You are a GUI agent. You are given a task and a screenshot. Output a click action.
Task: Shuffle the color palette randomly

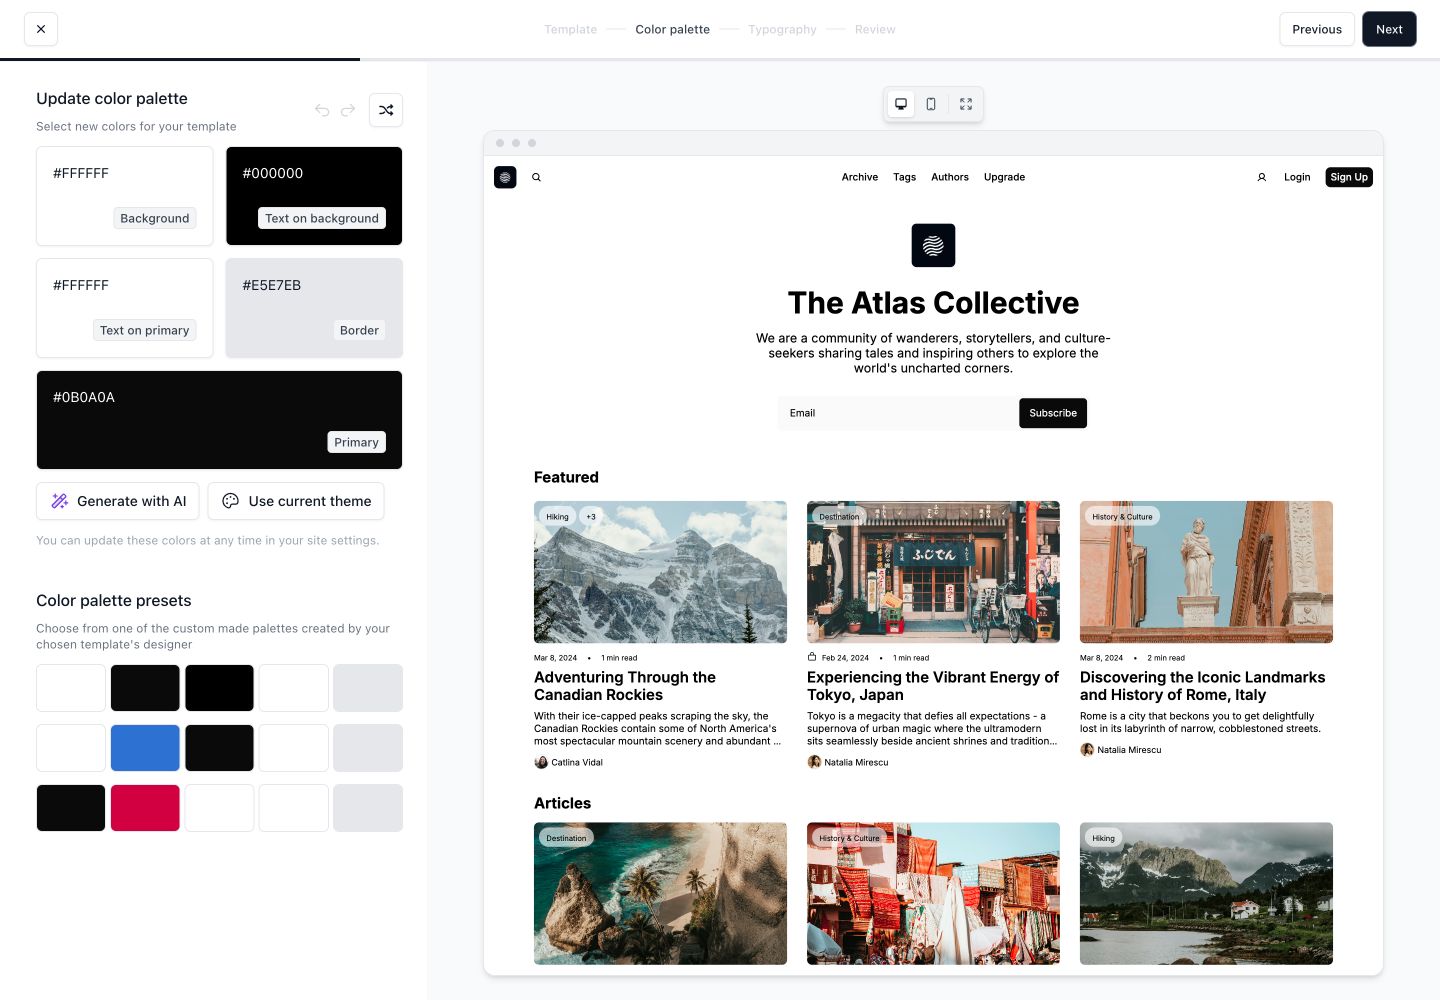pyautogui.click(x=386, y=110)
